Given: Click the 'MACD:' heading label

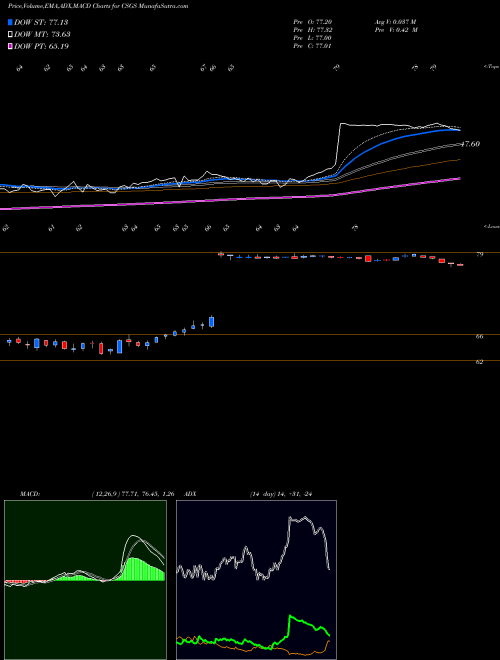Looking at the screenshot, I should pyautogui.click(x=30, y=494).
